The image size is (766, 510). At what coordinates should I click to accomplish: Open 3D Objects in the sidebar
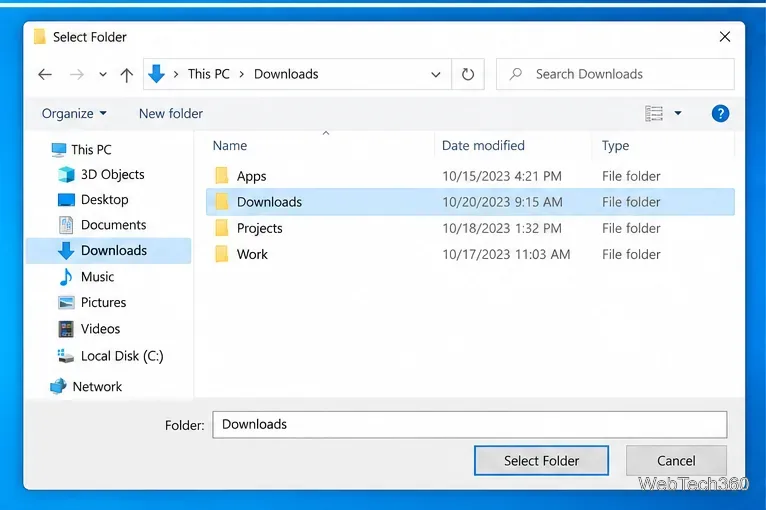113,174
